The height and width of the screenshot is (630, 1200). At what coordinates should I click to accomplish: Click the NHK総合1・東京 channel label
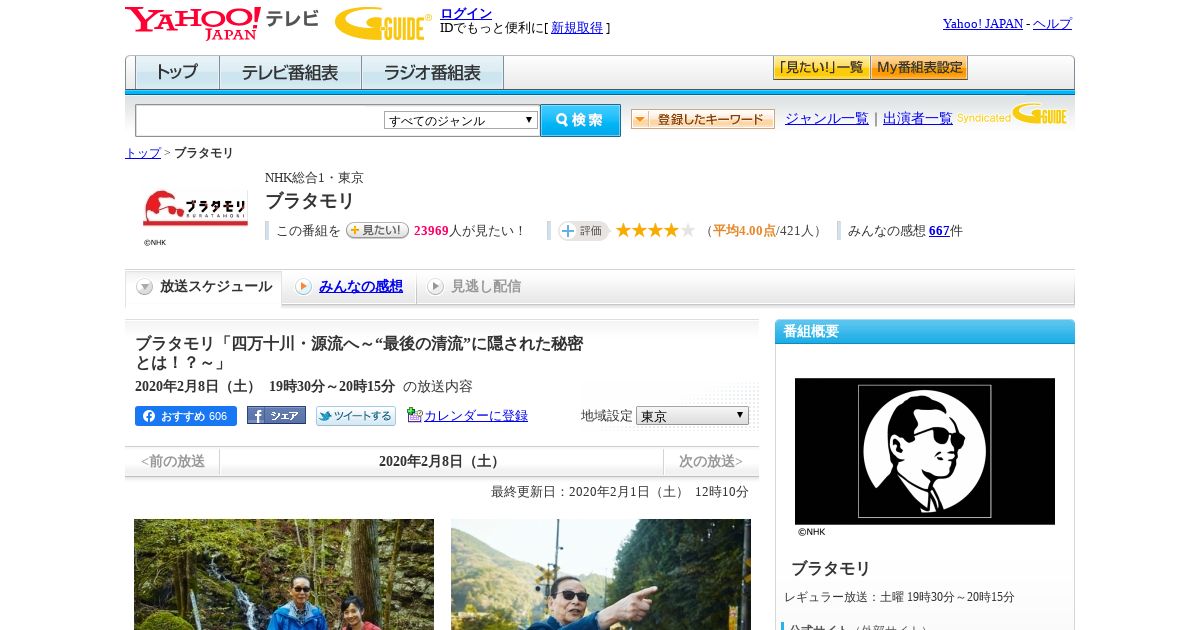point(314,178)
